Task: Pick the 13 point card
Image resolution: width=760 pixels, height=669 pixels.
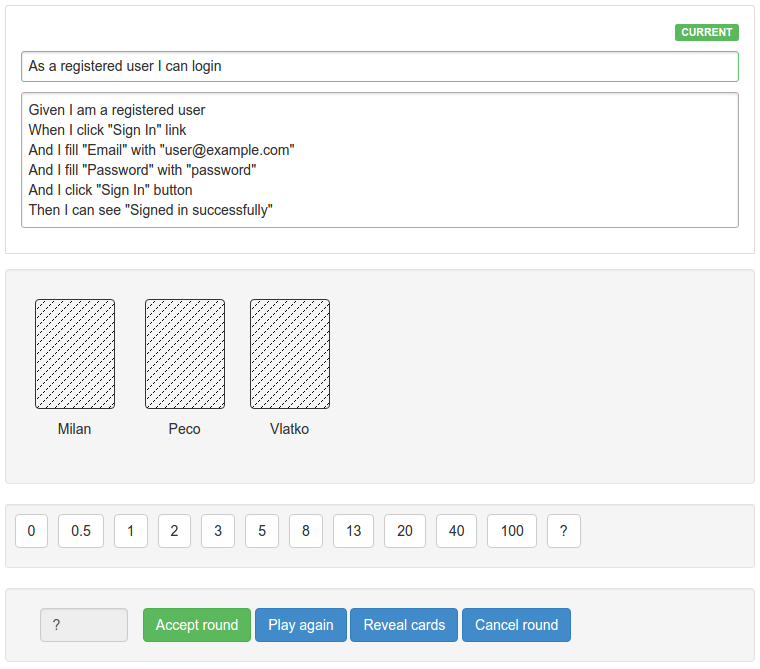Action: (x=353, y=531)
